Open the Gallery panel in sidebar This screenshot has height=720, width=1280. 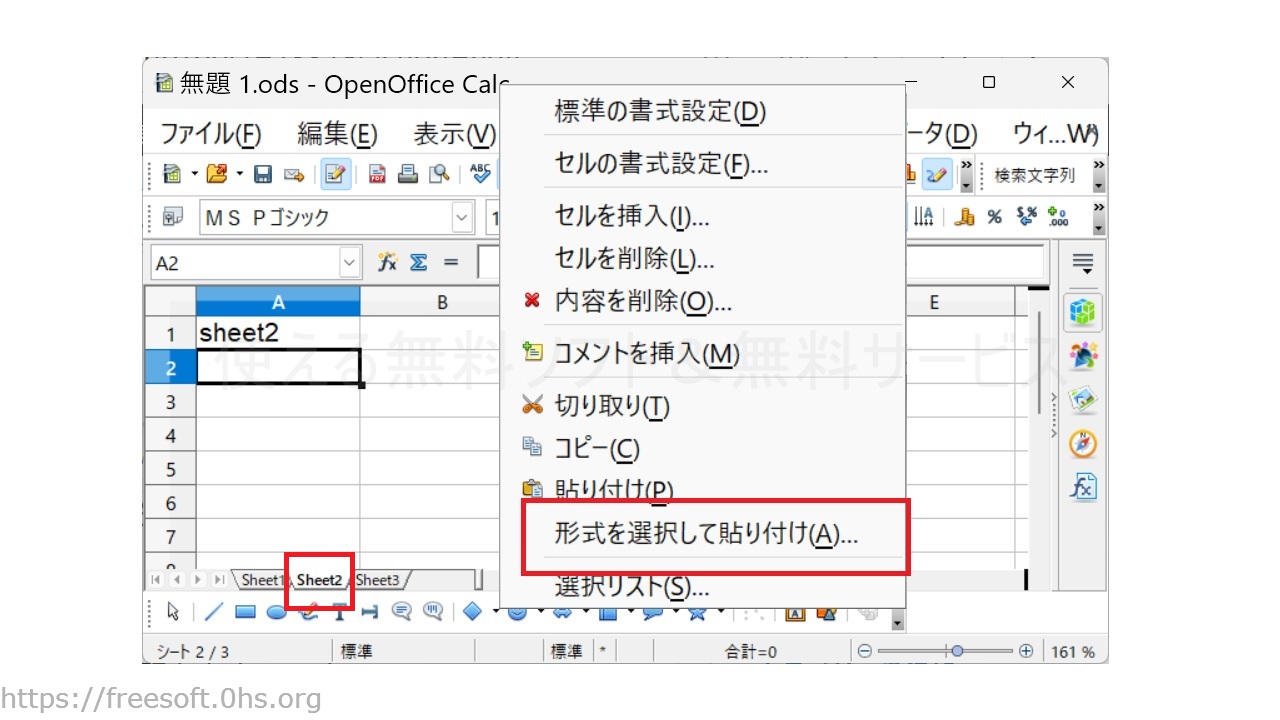[x=1083, y=399]
